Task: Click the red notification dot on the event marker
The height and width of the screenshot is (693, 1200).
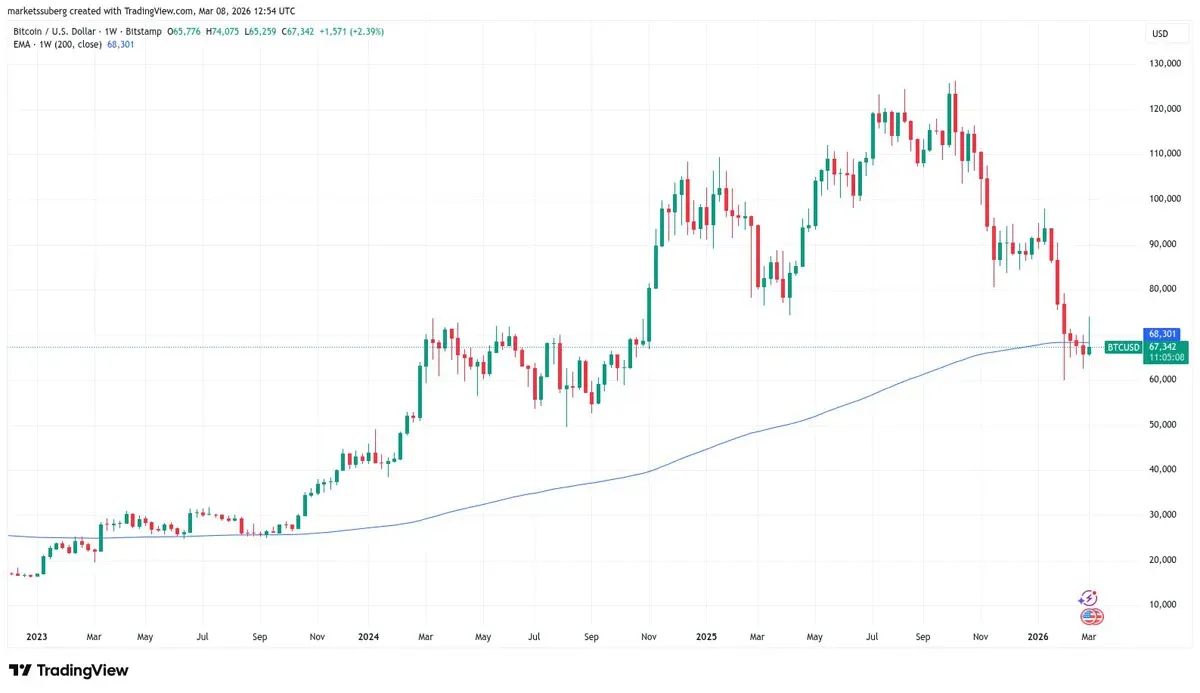Action: tap(1094, 592)
